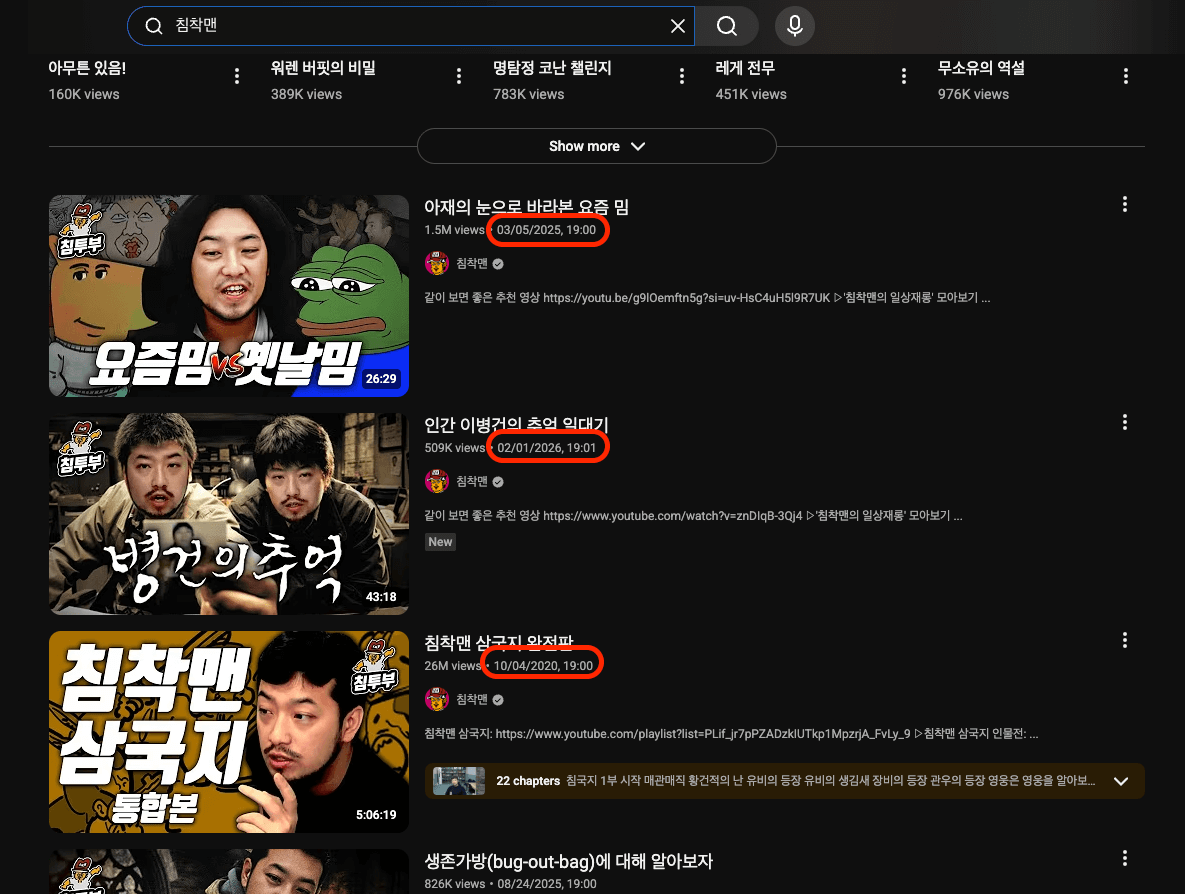Open the 요즘밈 vs 옛날밈 video thumbnail

229,296
